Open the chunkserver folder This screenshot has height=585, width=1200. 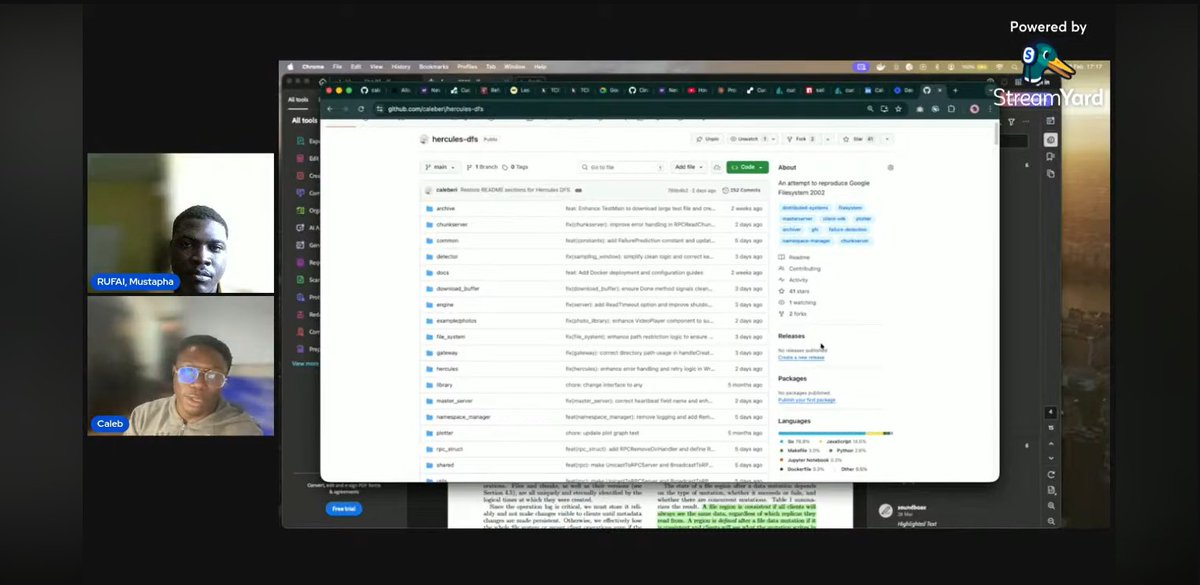452,224
